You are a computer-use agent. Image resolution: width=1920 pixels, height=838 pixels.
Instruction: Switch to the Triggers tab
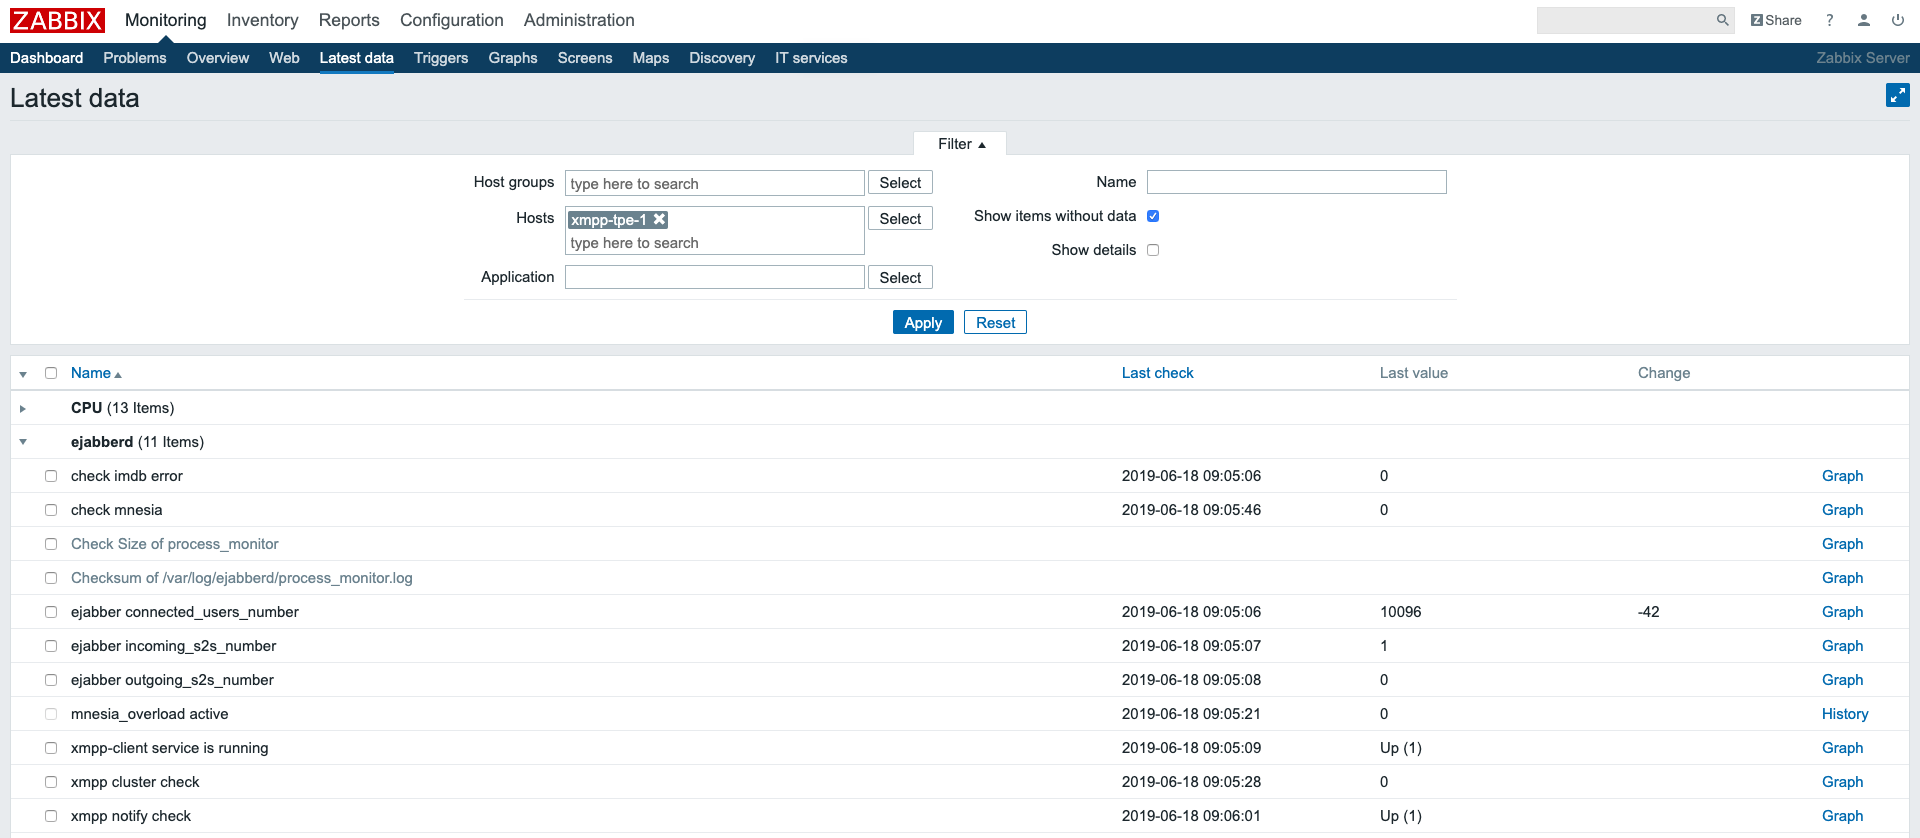point(440,58)
